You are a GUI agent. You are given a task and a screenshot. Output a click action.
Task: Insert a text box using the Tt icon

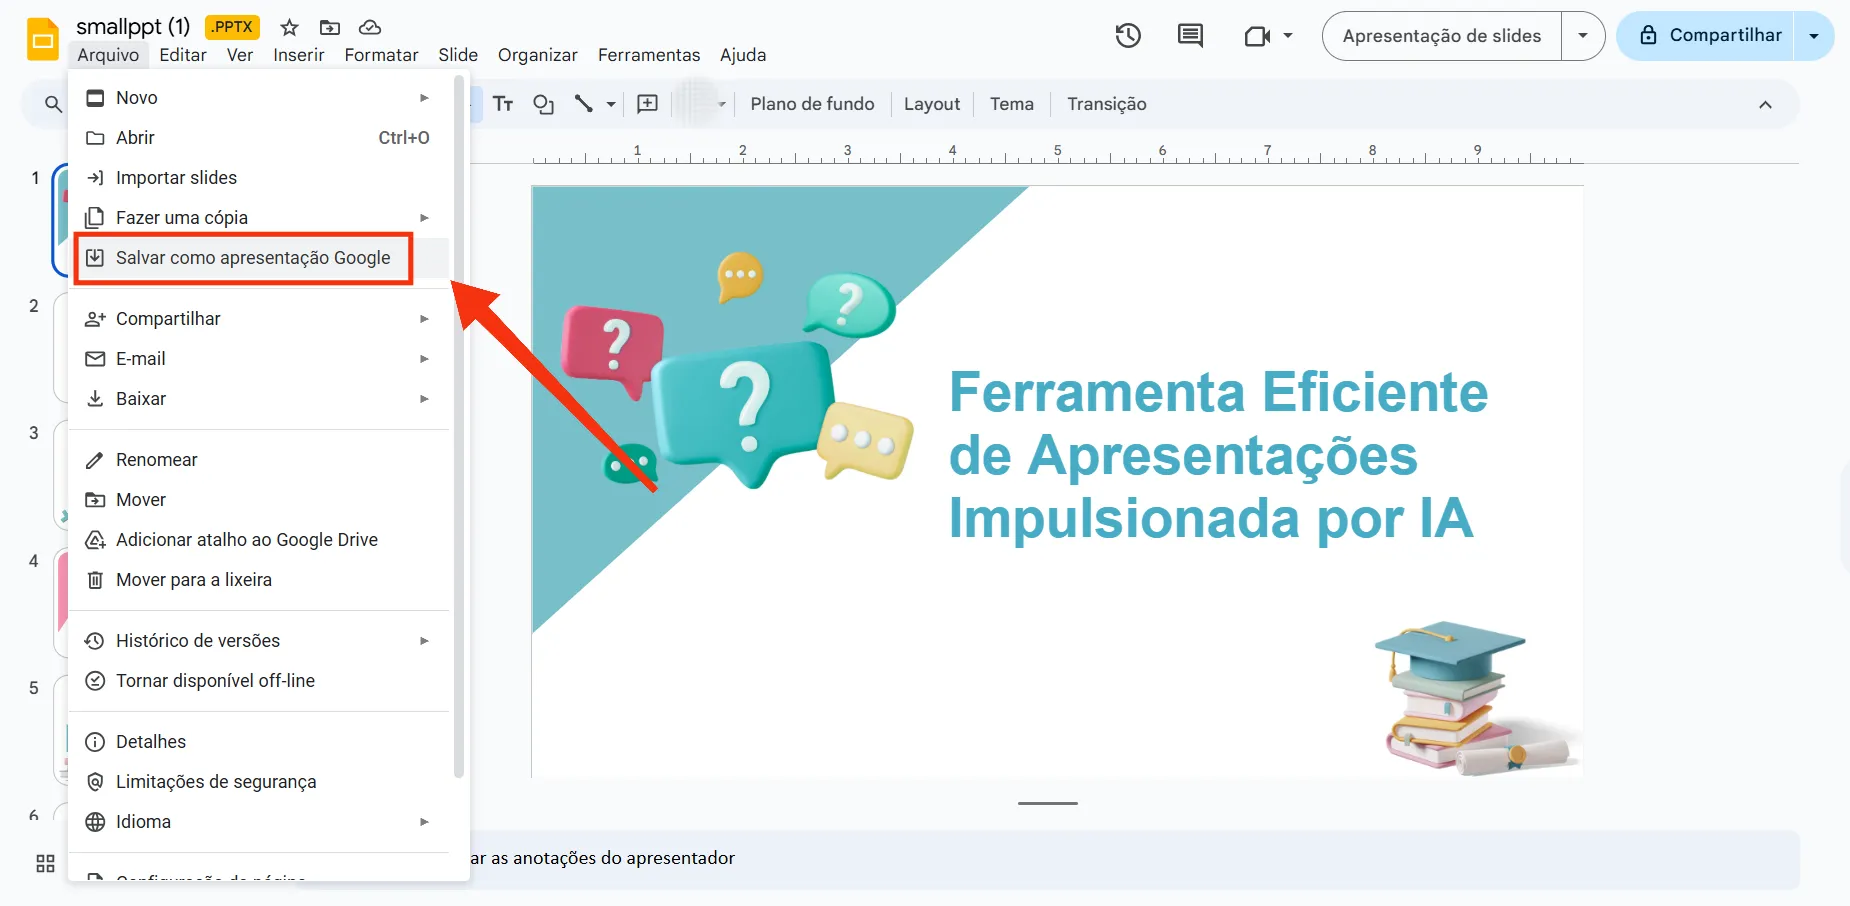tap(503, 103)
